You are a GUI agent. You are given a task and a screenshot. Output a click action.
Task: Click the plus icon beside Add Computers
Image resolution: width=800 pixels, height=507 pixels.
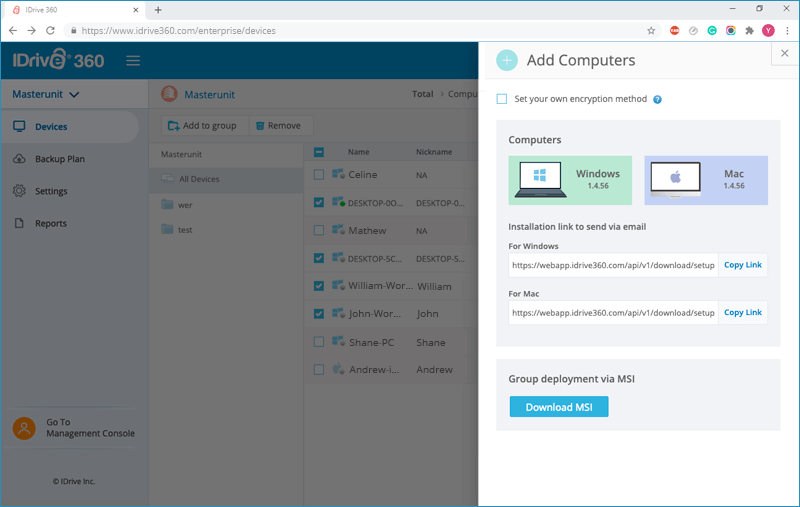[x=507, y=60]
